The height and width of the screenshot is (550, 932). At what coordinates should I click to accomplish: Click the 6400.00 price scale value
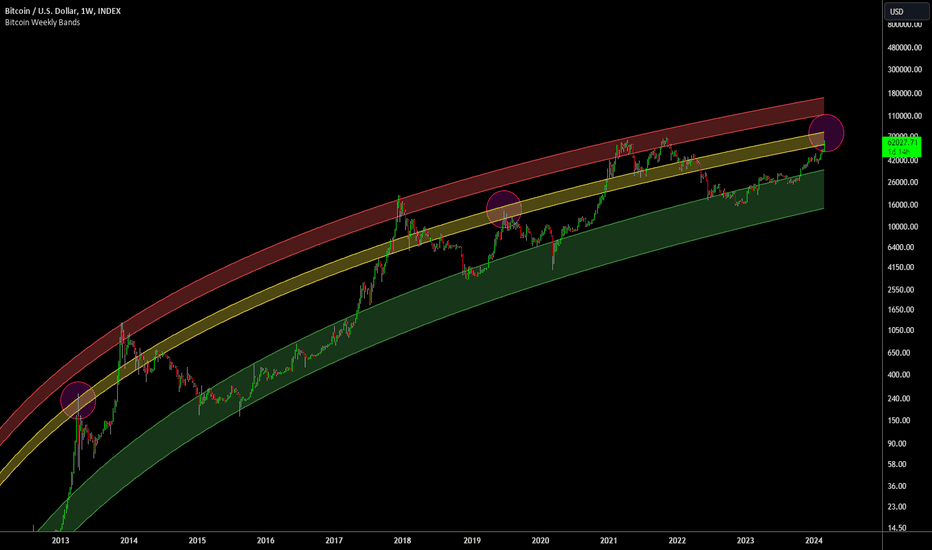click(901, 247)
